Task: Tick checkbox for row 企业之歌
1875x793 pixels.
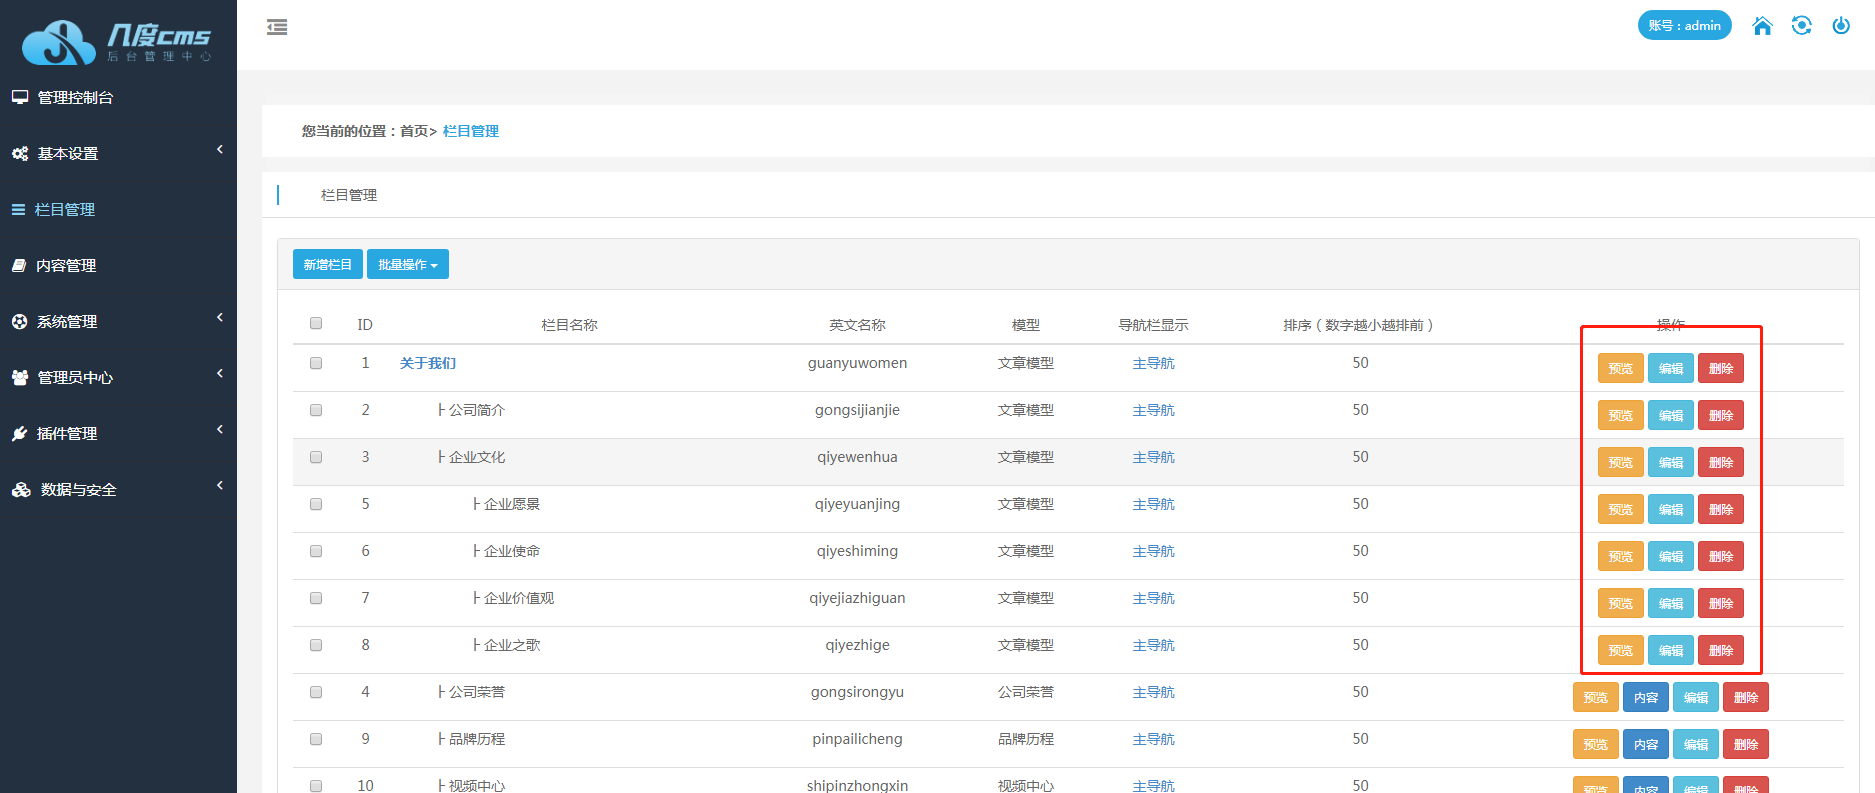Action: 316,645
